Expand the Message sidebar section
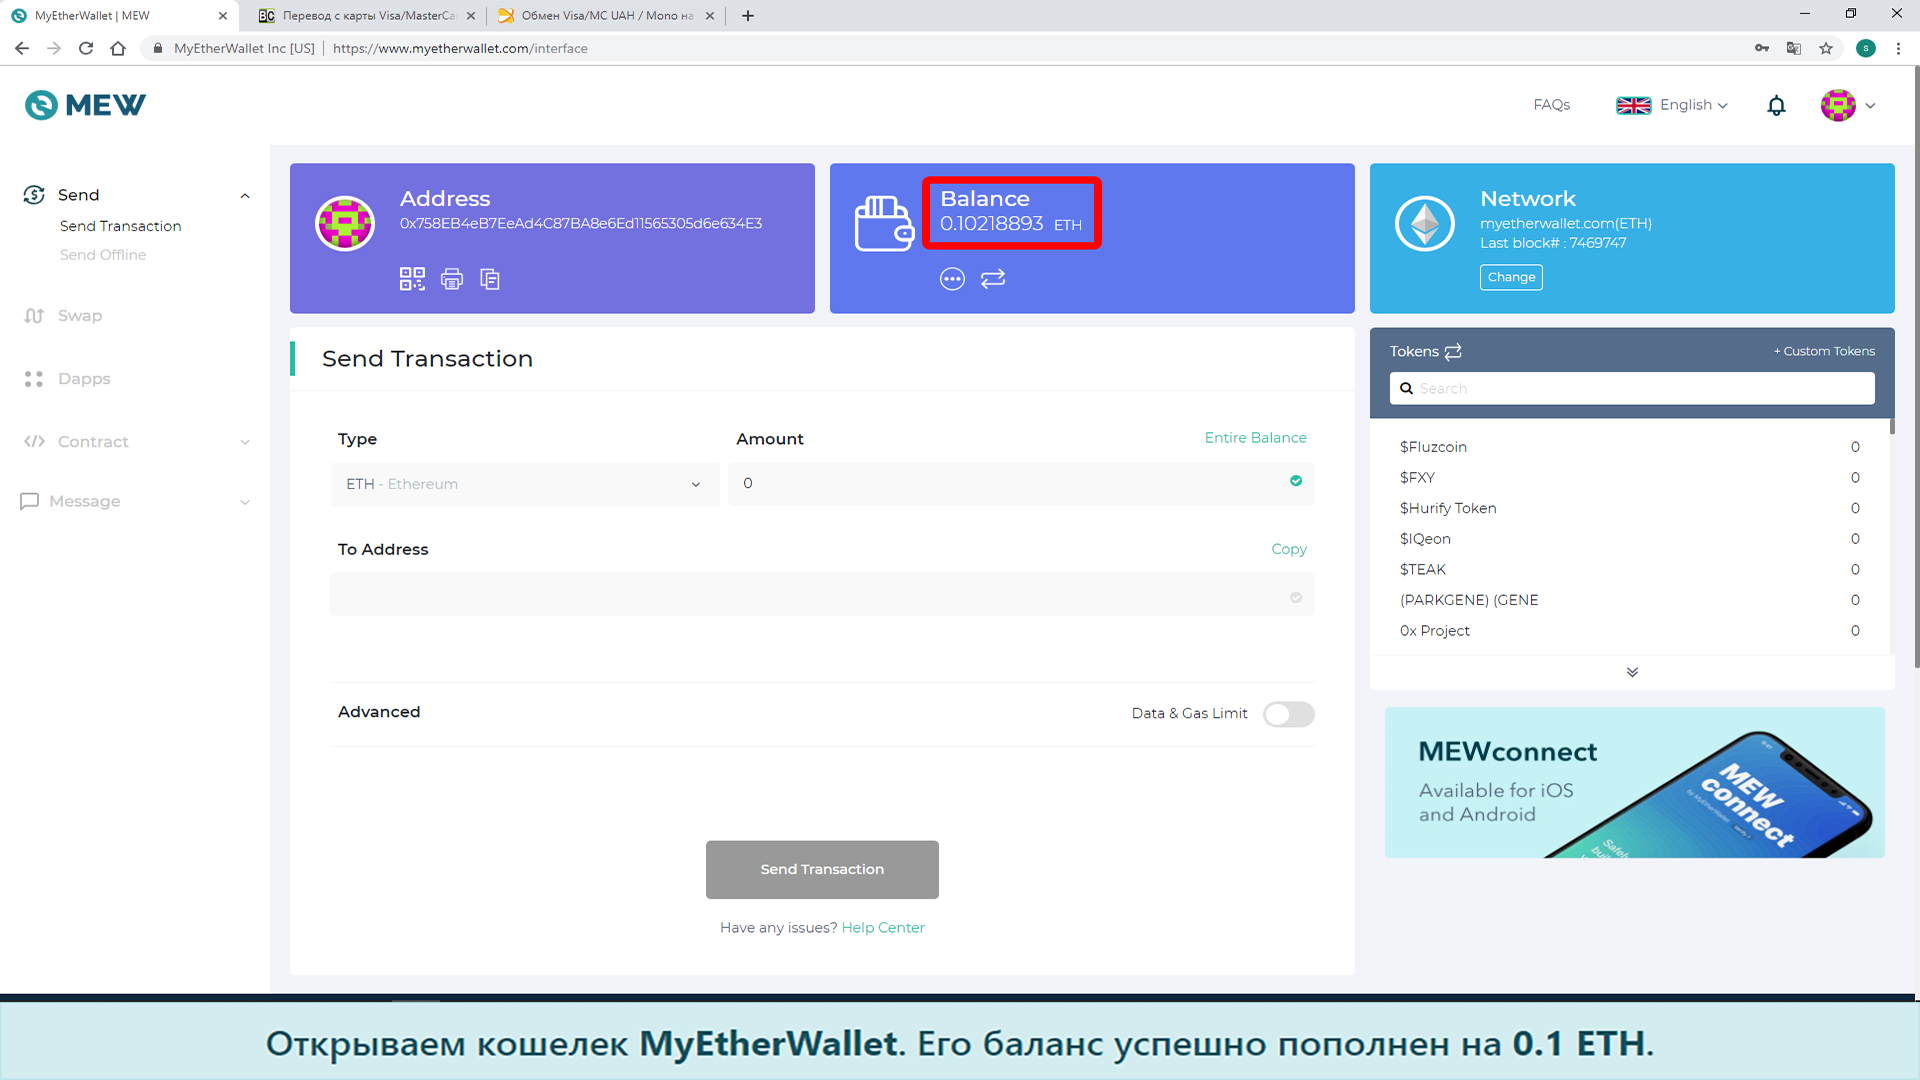Viewport: 1920px width, 1080px height. coord(245,502)
